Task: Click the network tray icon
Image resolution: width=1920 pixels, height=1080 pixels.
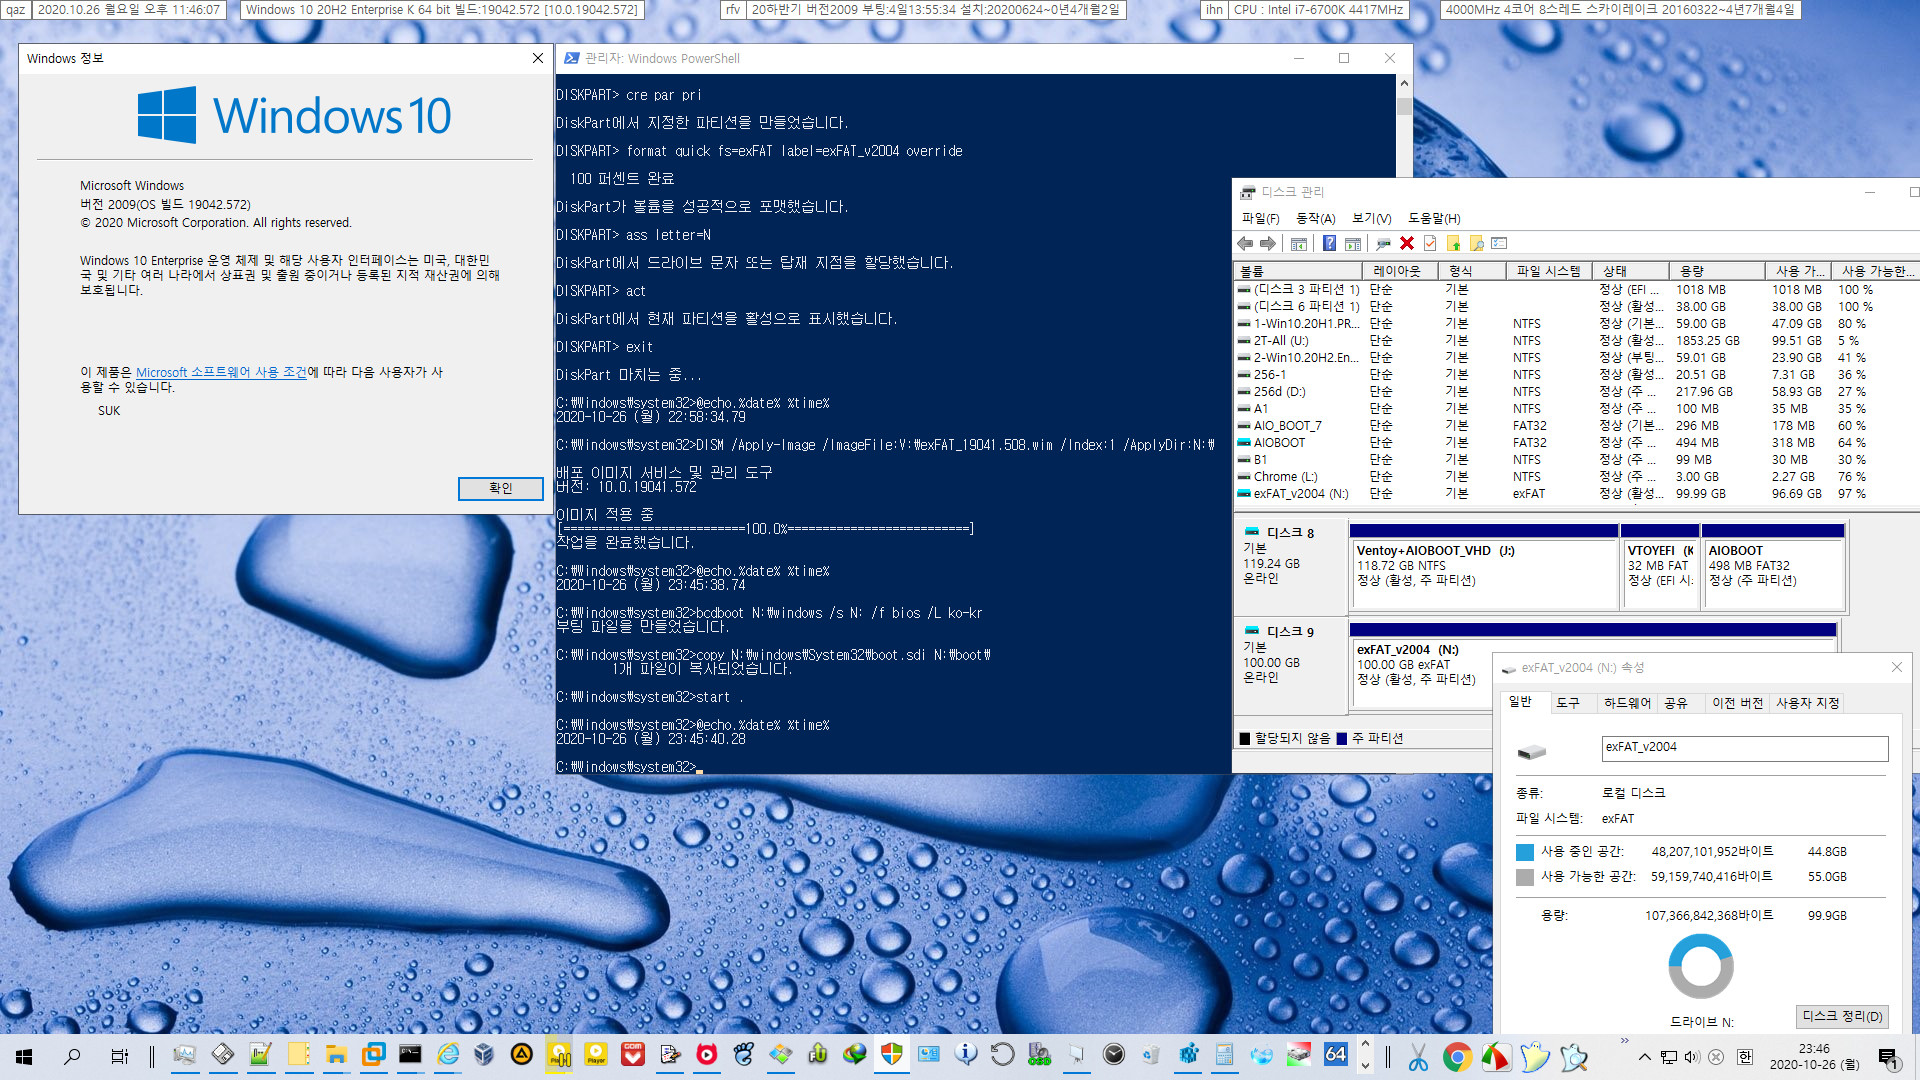Action: (1669, 1057)
